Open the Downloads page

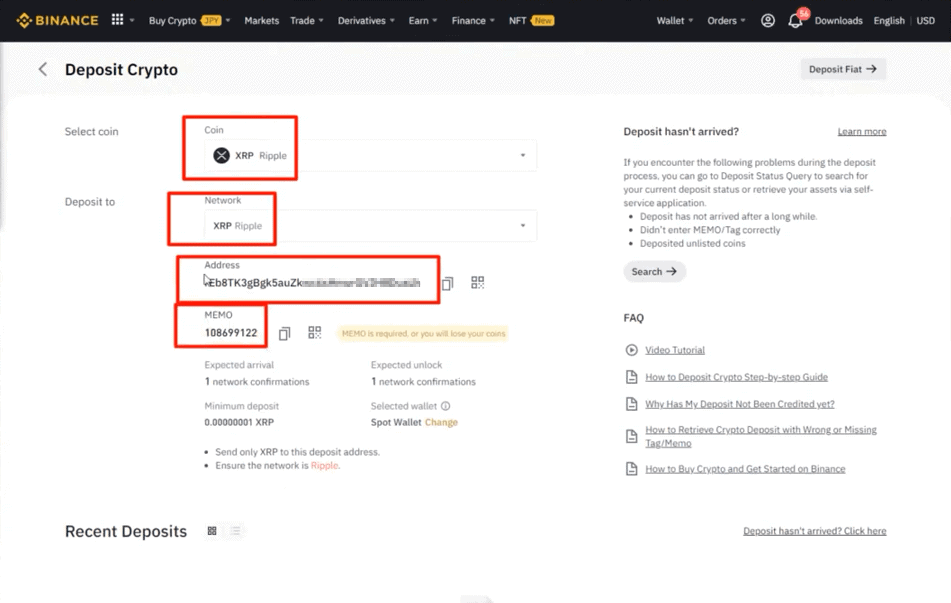click(838, 21)
